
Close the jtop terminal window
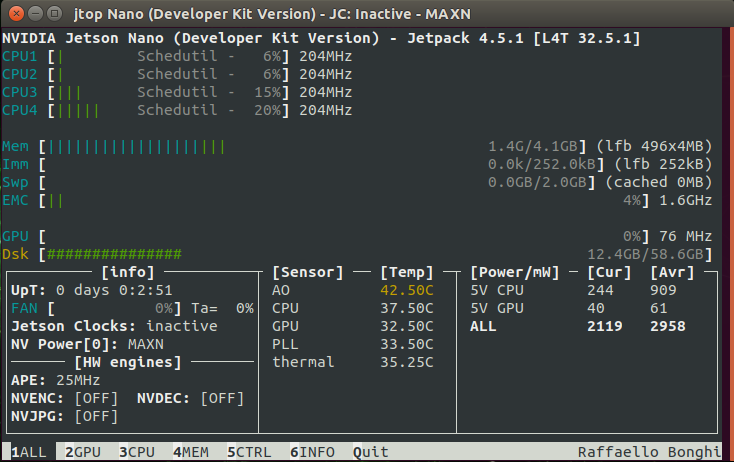click(16, 14)
